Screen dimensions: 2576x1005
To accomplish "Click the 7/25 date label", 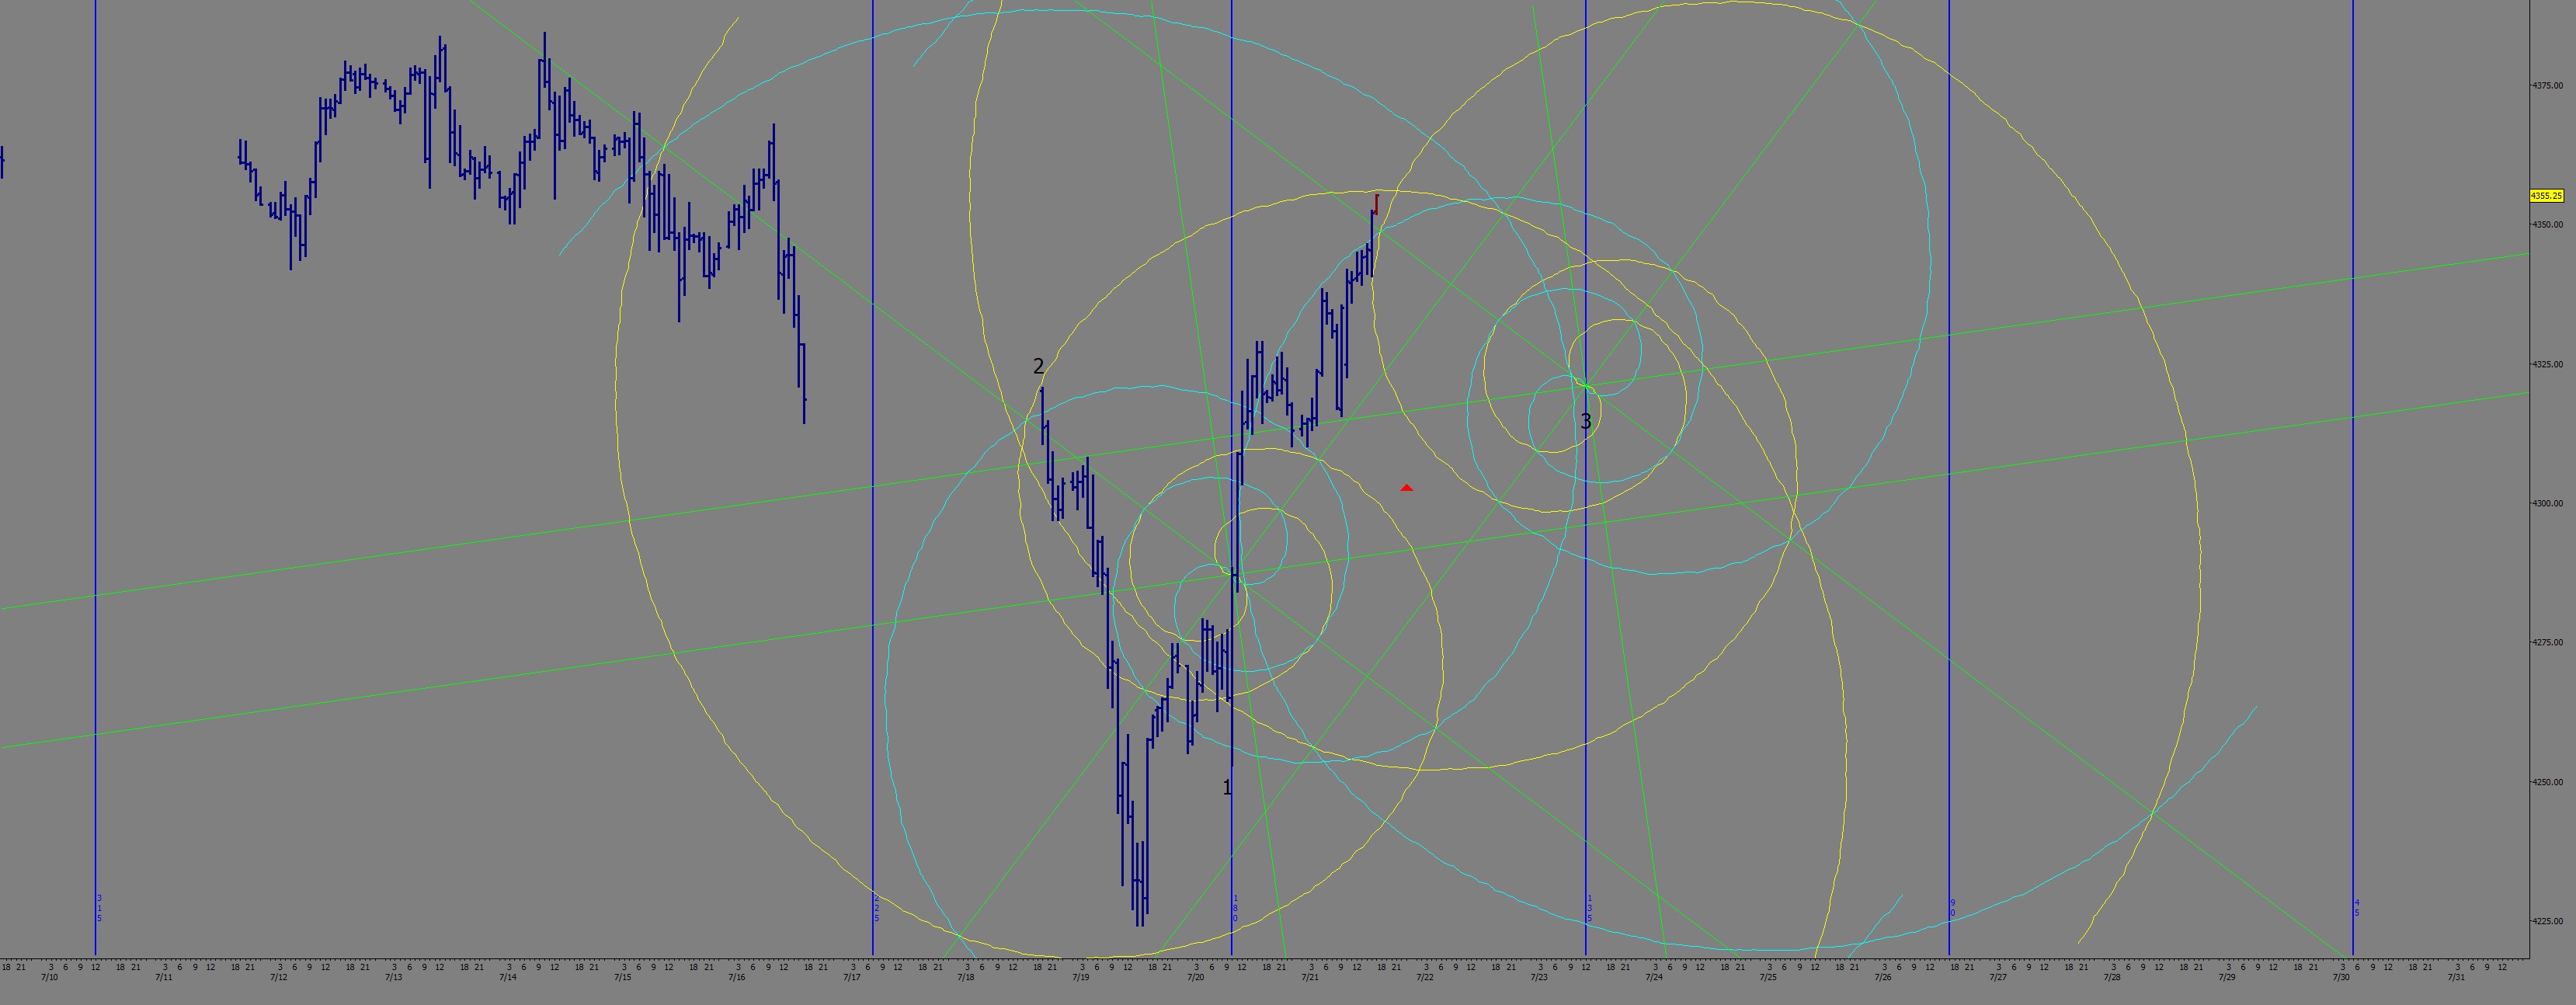I will [x=1770, y=977].
